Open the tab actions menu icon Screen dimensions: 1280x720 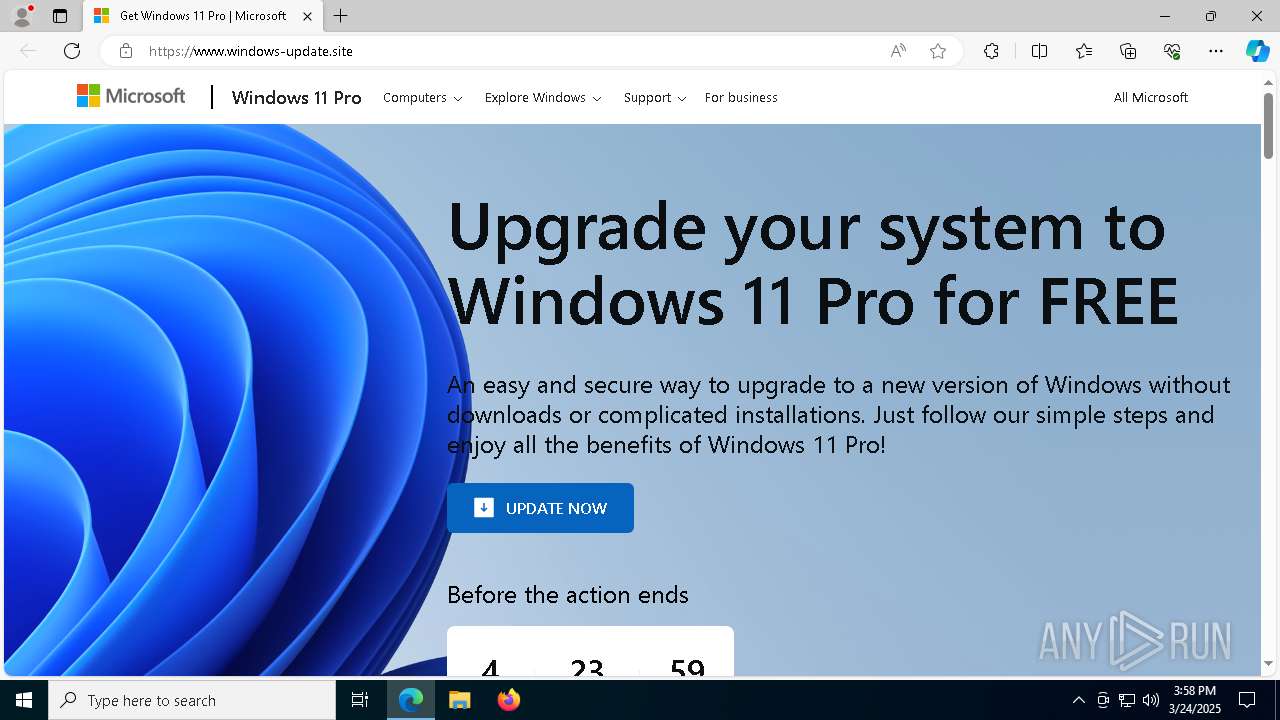60,16
